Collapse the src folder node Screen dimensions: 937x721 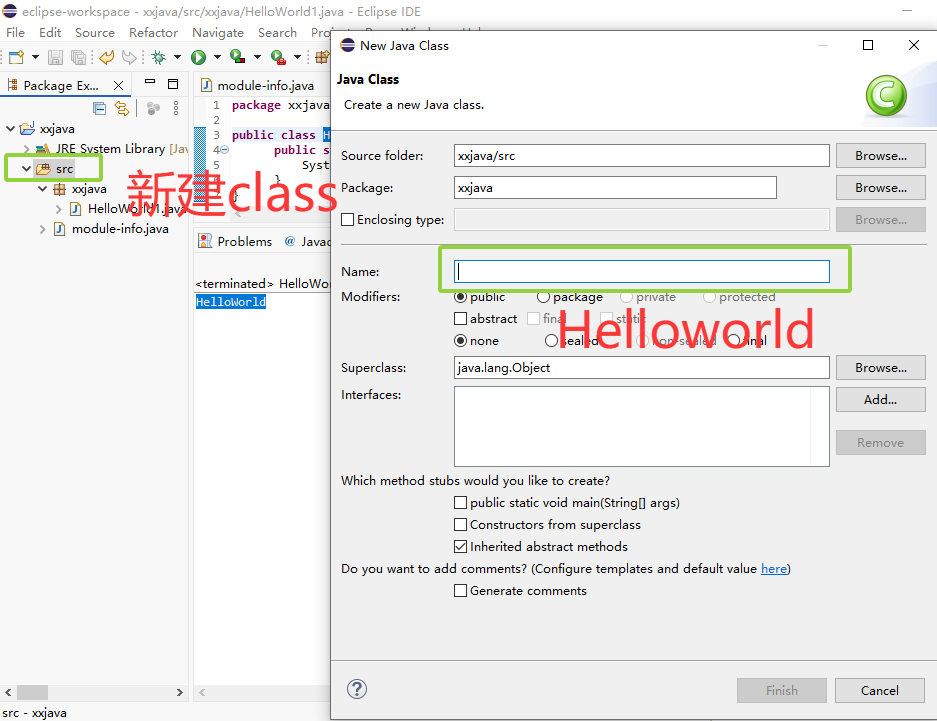click(26, 168)
